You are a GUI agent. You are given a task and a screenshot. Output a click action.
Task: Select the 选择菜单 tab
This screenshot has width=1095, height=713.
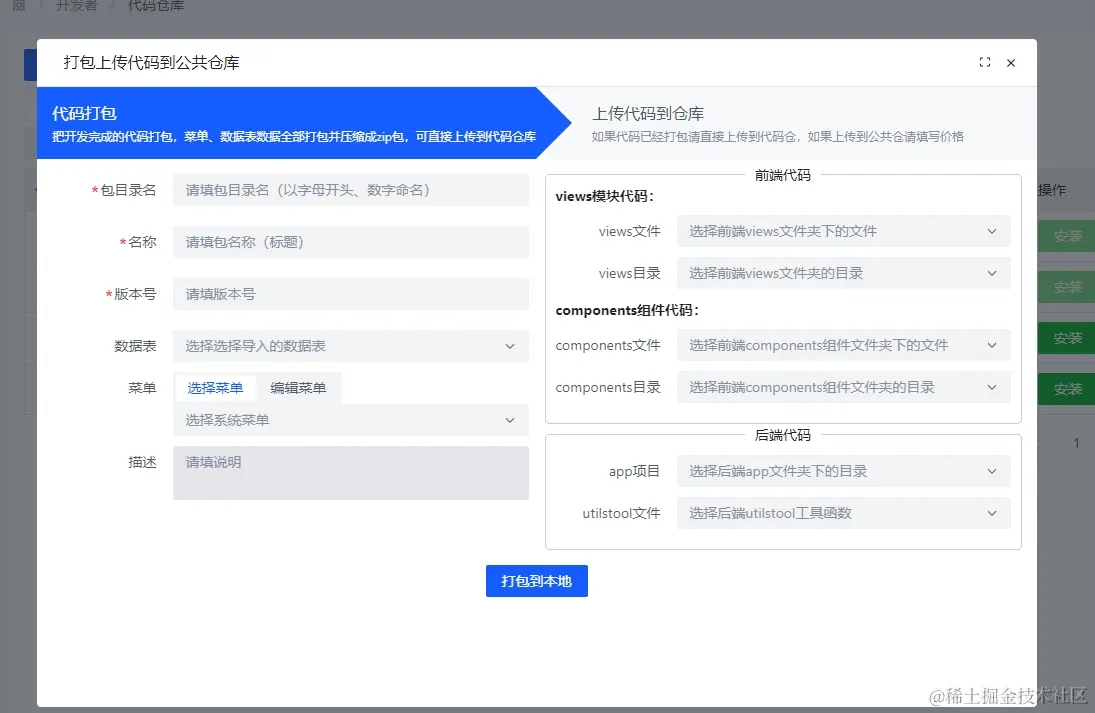pos(215,388)
